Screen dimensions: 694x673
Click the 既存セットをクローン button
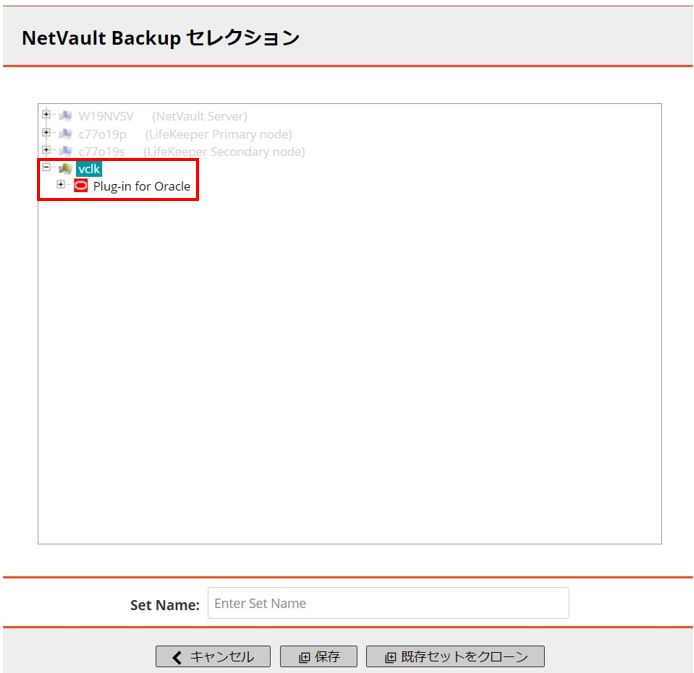(455, 657)
